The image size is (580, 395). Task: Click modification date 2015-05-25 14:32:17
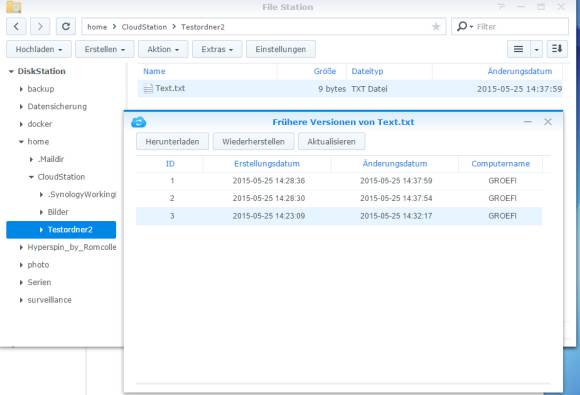(x=396, y=216)
